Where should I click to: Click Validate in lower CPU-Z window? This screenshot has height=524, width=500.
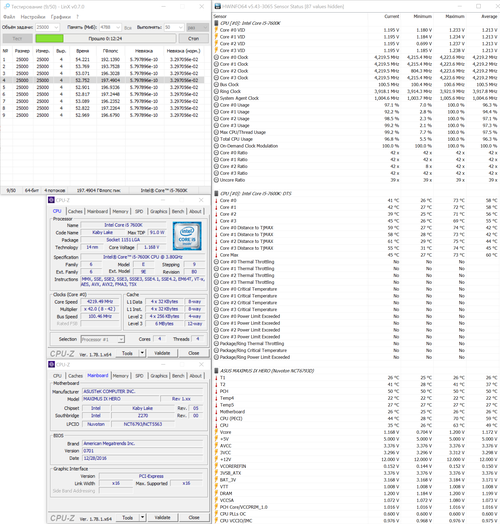click(x=162, y=517)
